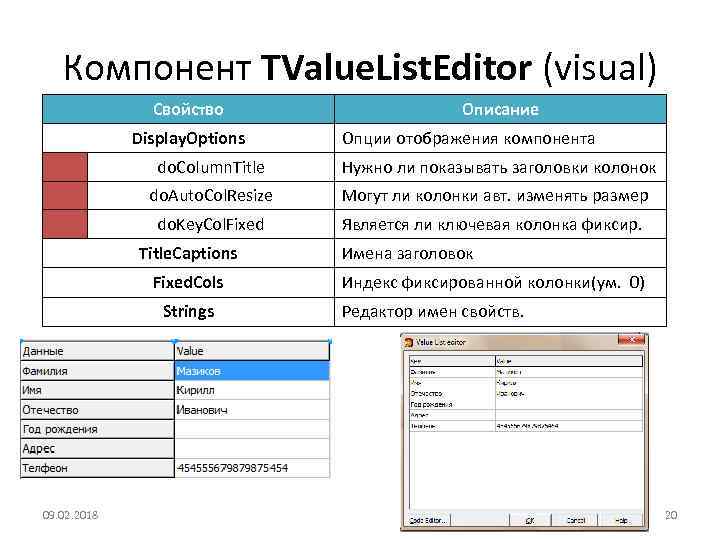The height and width of the screenshot is (540, 720).
Task: Select the TitleCaptions property cell
Action: [188, 253]
